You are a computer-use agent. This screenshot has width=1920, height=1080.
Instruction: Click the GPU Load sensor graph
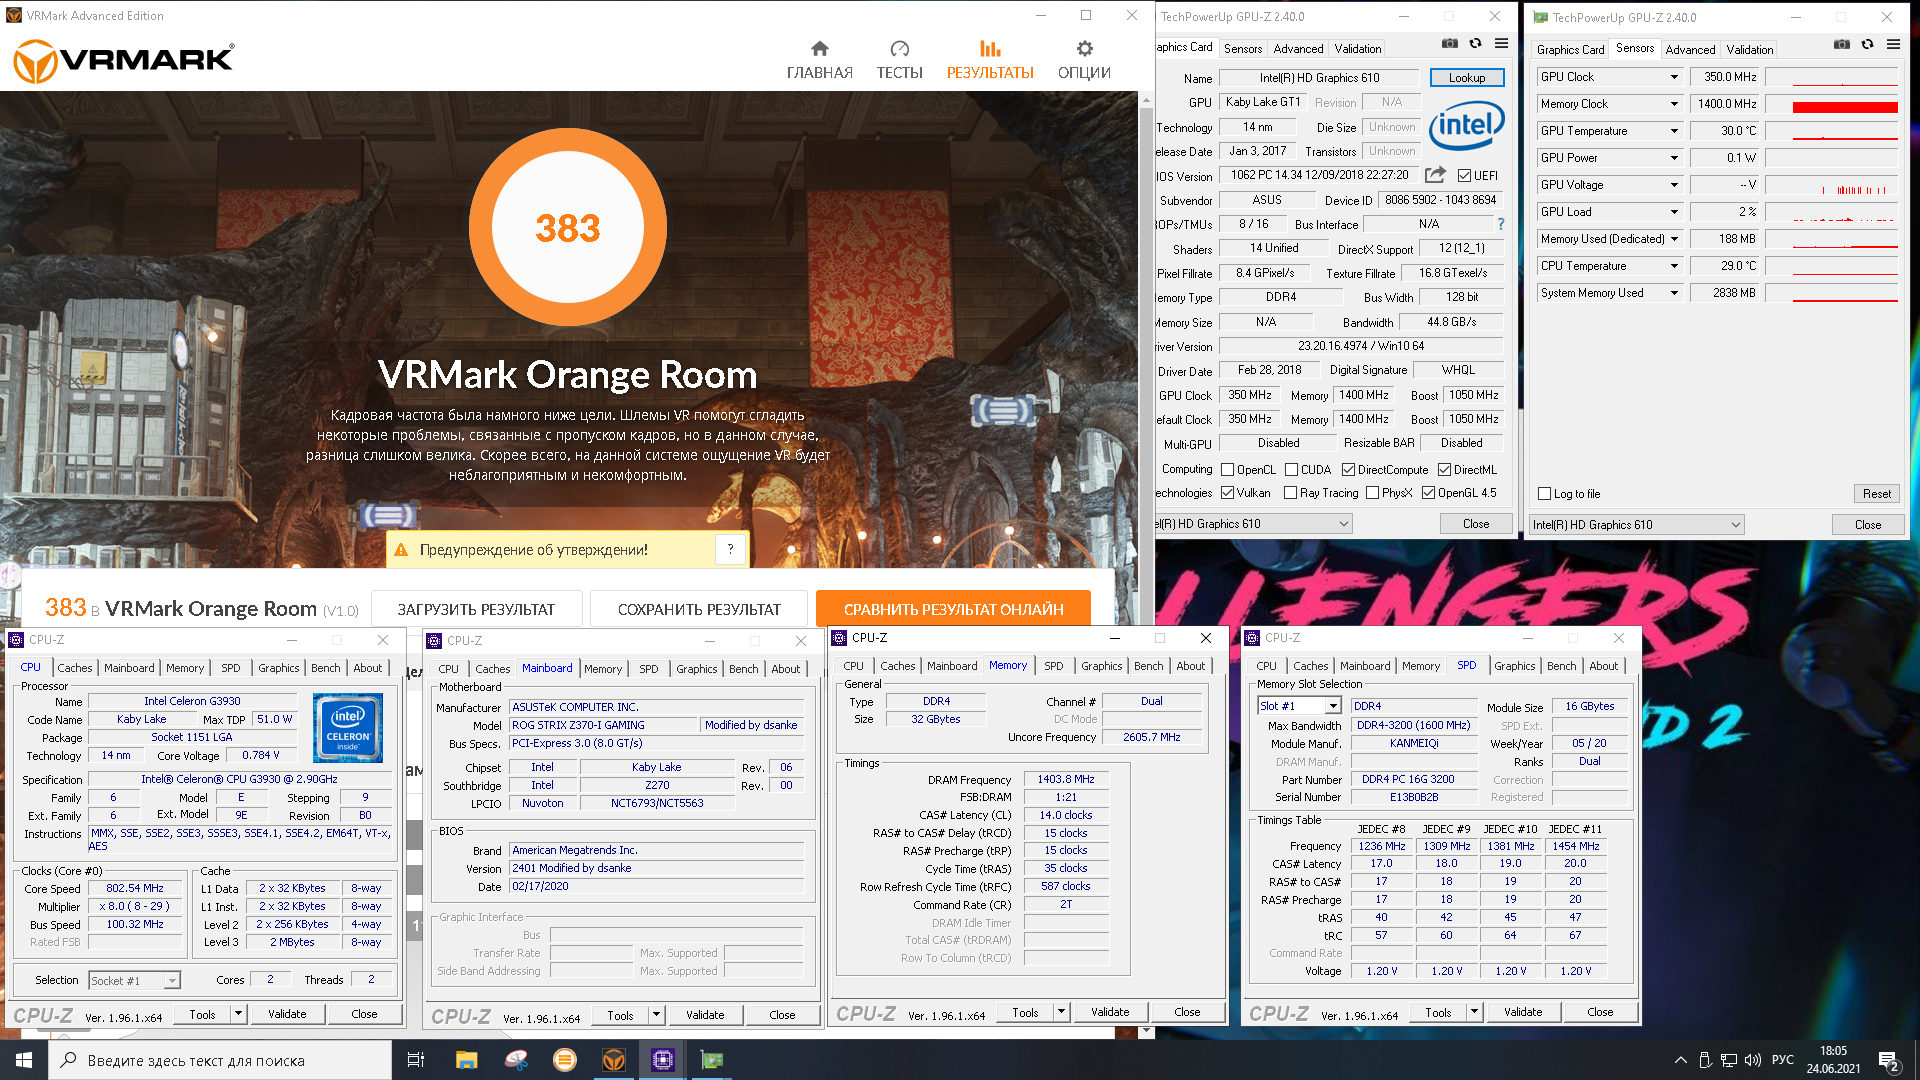point(1832,212)
